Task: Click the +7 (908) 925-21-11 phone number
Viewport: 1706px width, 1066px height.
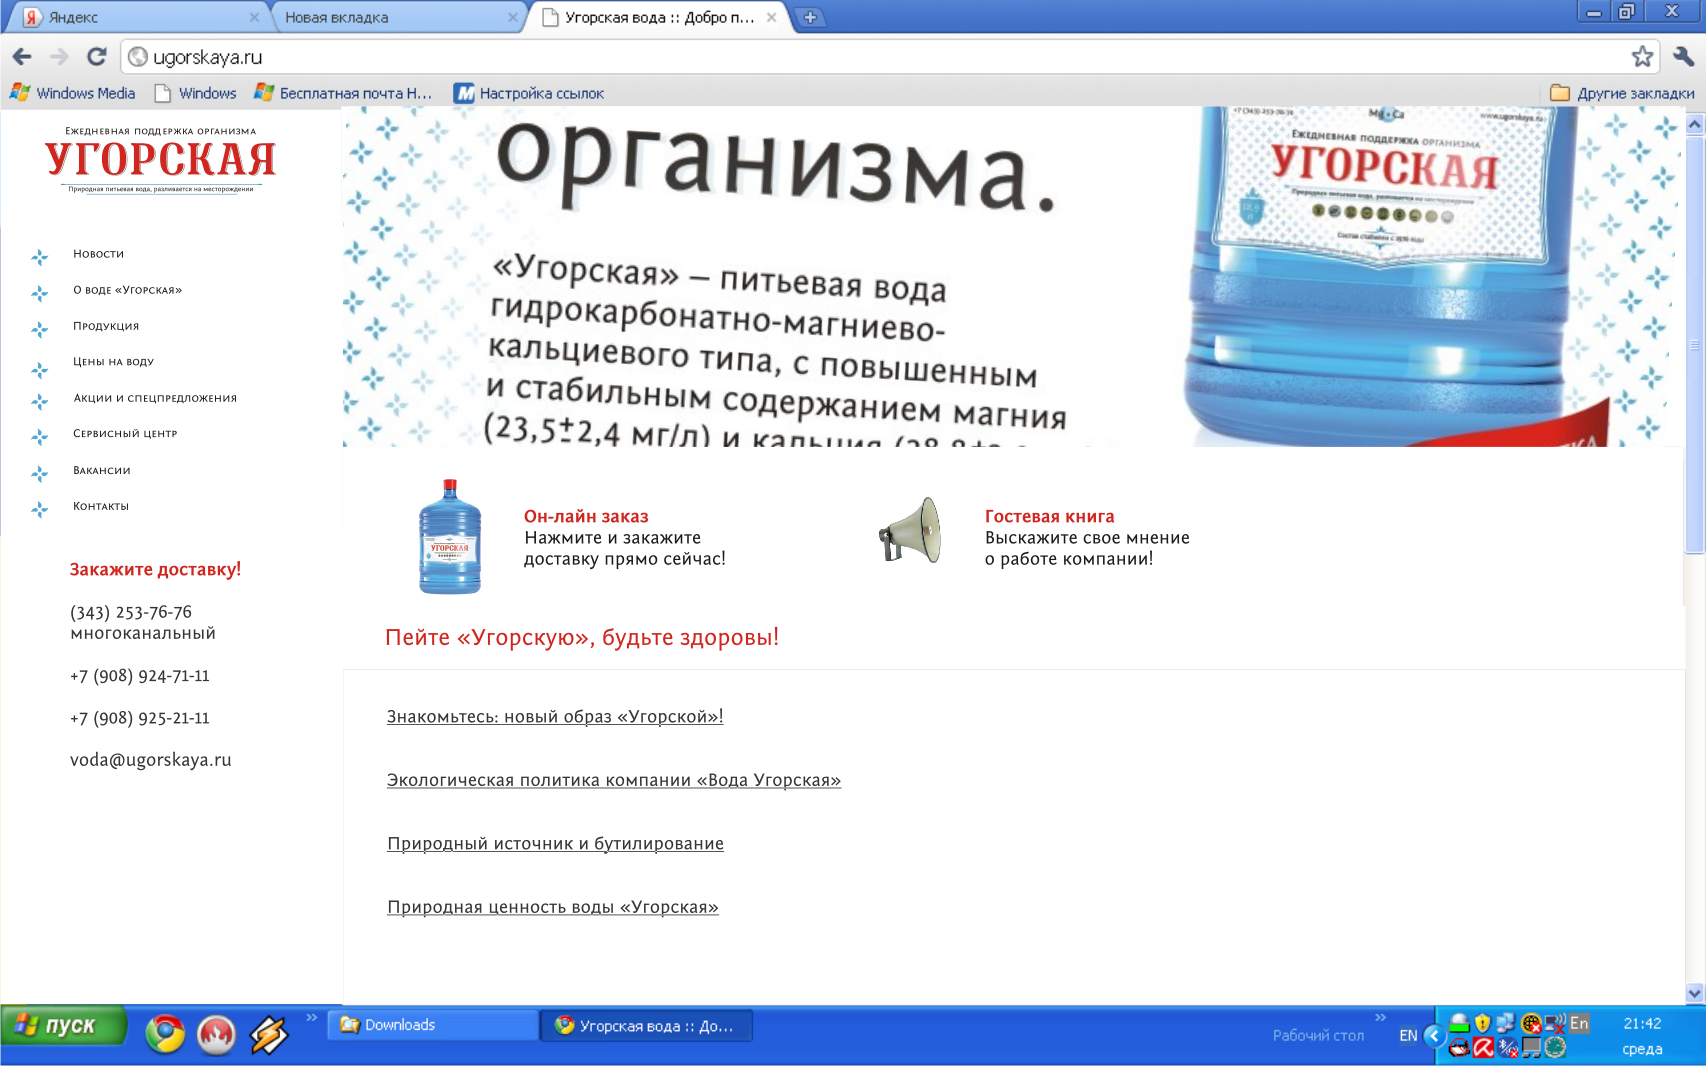Action: pos(140,718)
